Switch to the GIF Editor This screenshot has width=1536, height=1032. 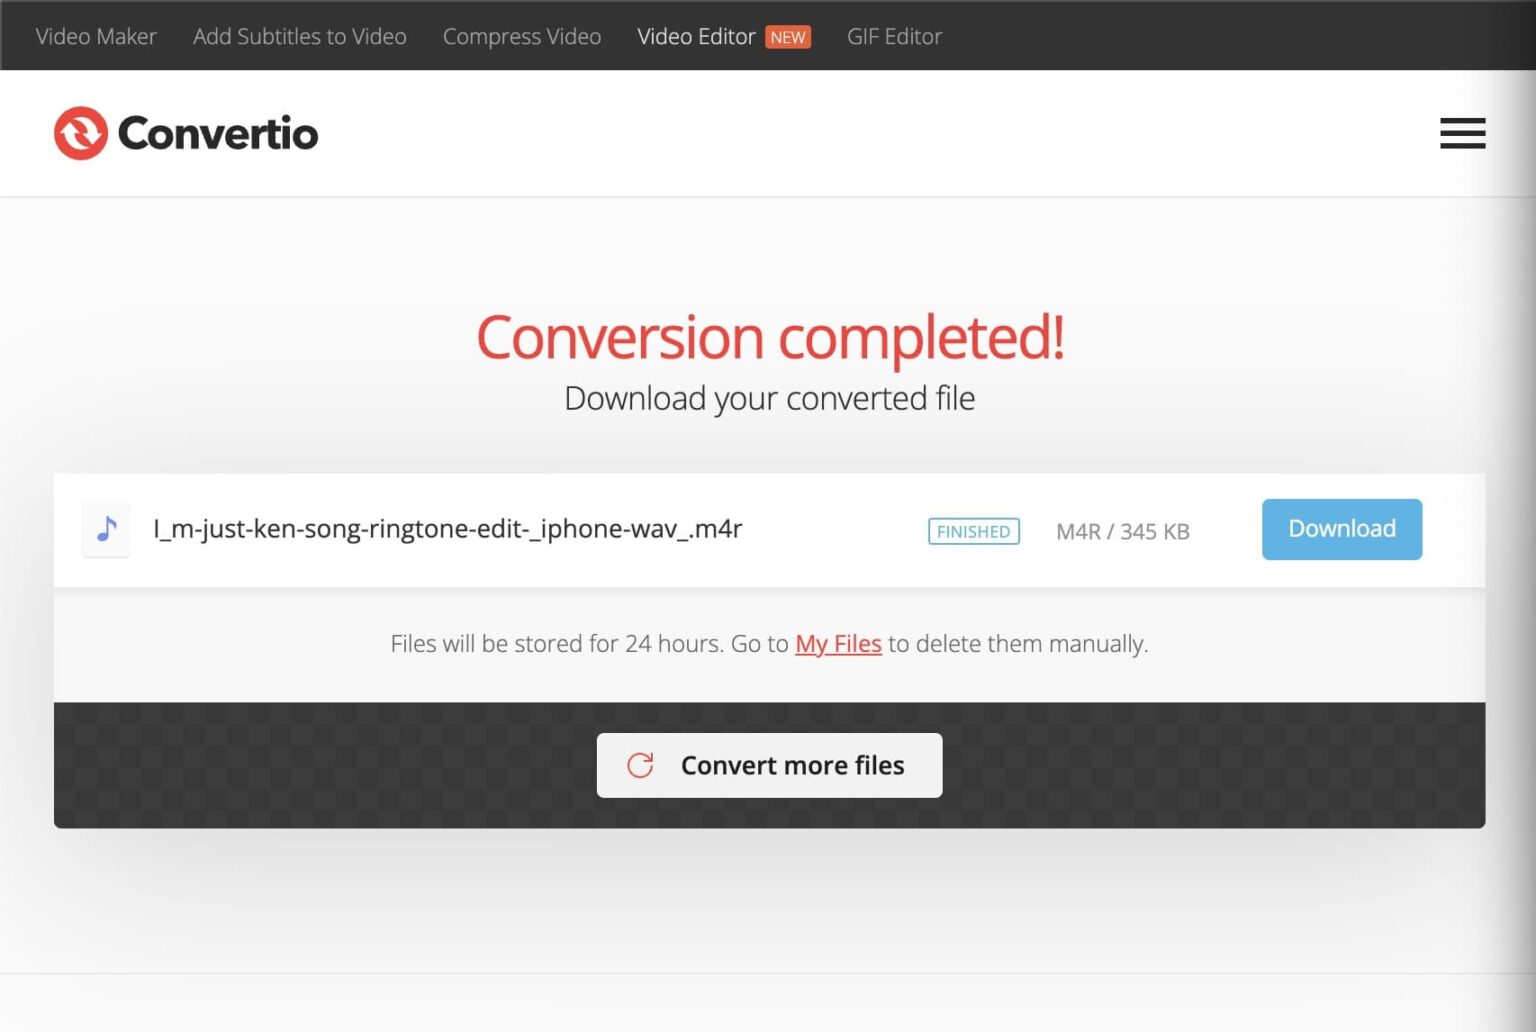click(x=894, y=37)
